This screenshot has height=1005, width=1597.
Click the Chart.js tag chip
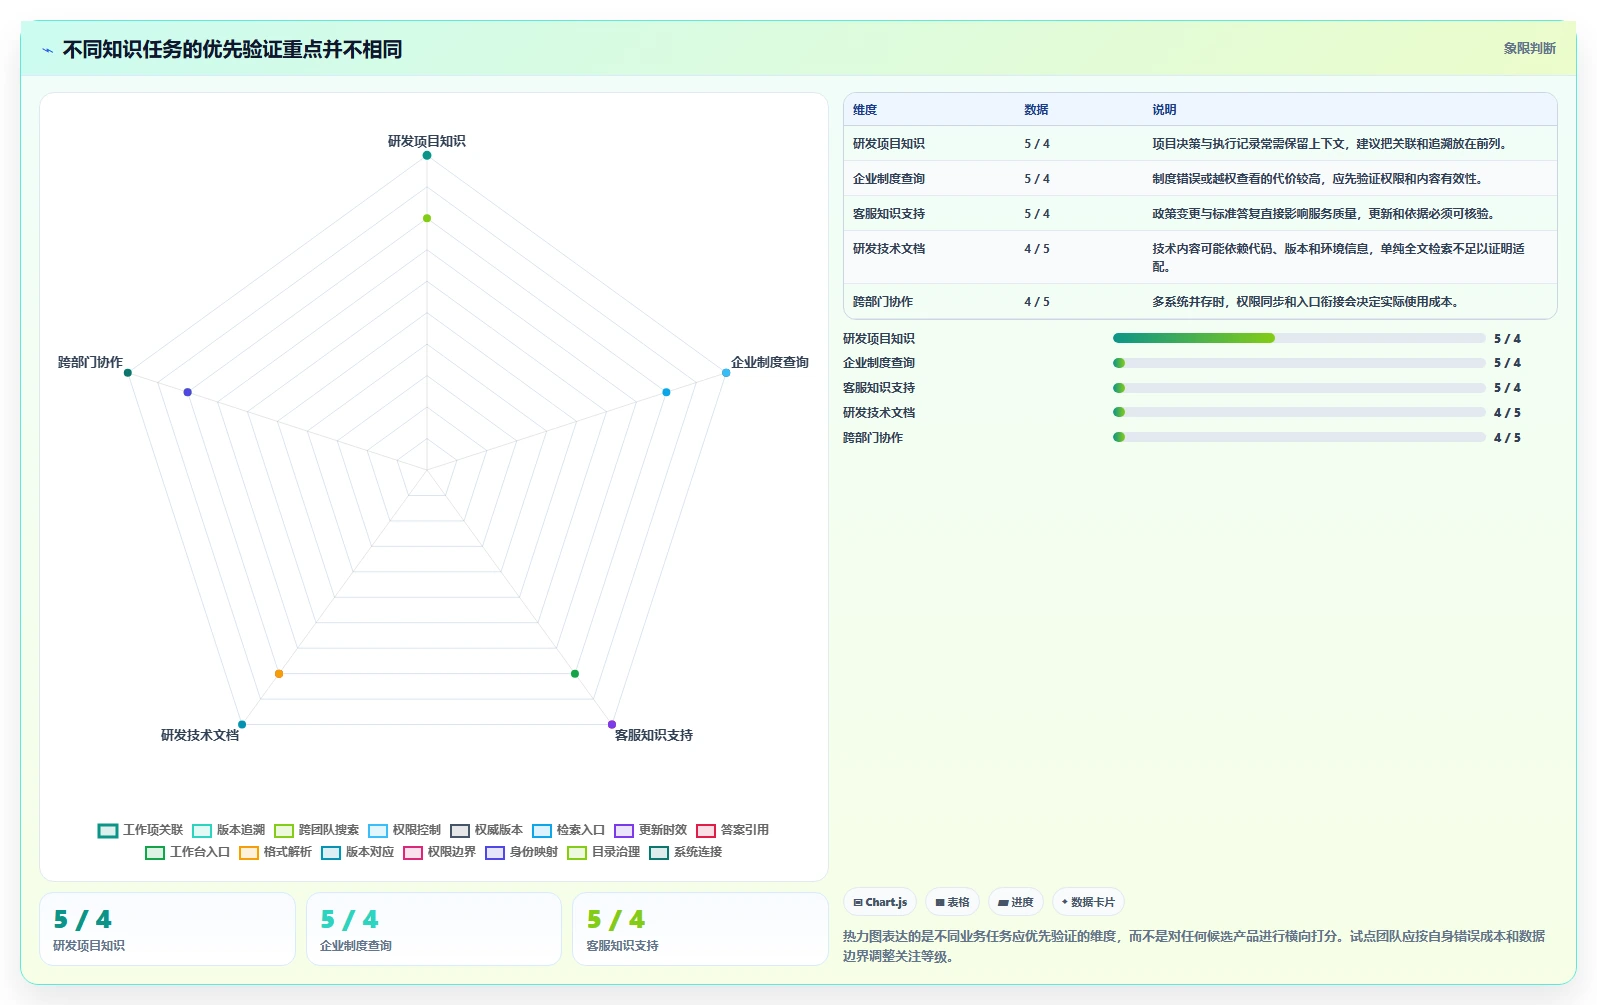pyautogui.click(x=880, y=902)
